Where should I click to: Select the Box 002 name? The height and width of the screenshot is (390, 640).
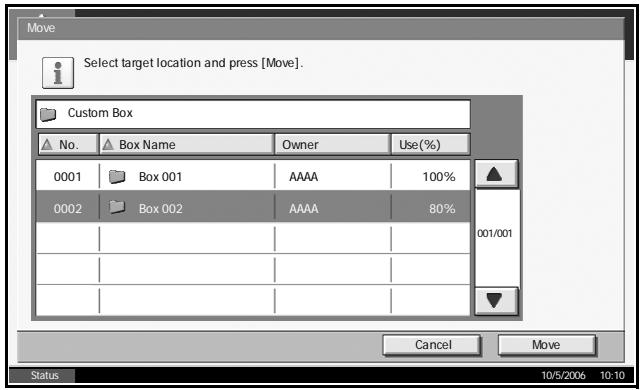(160, 208)
